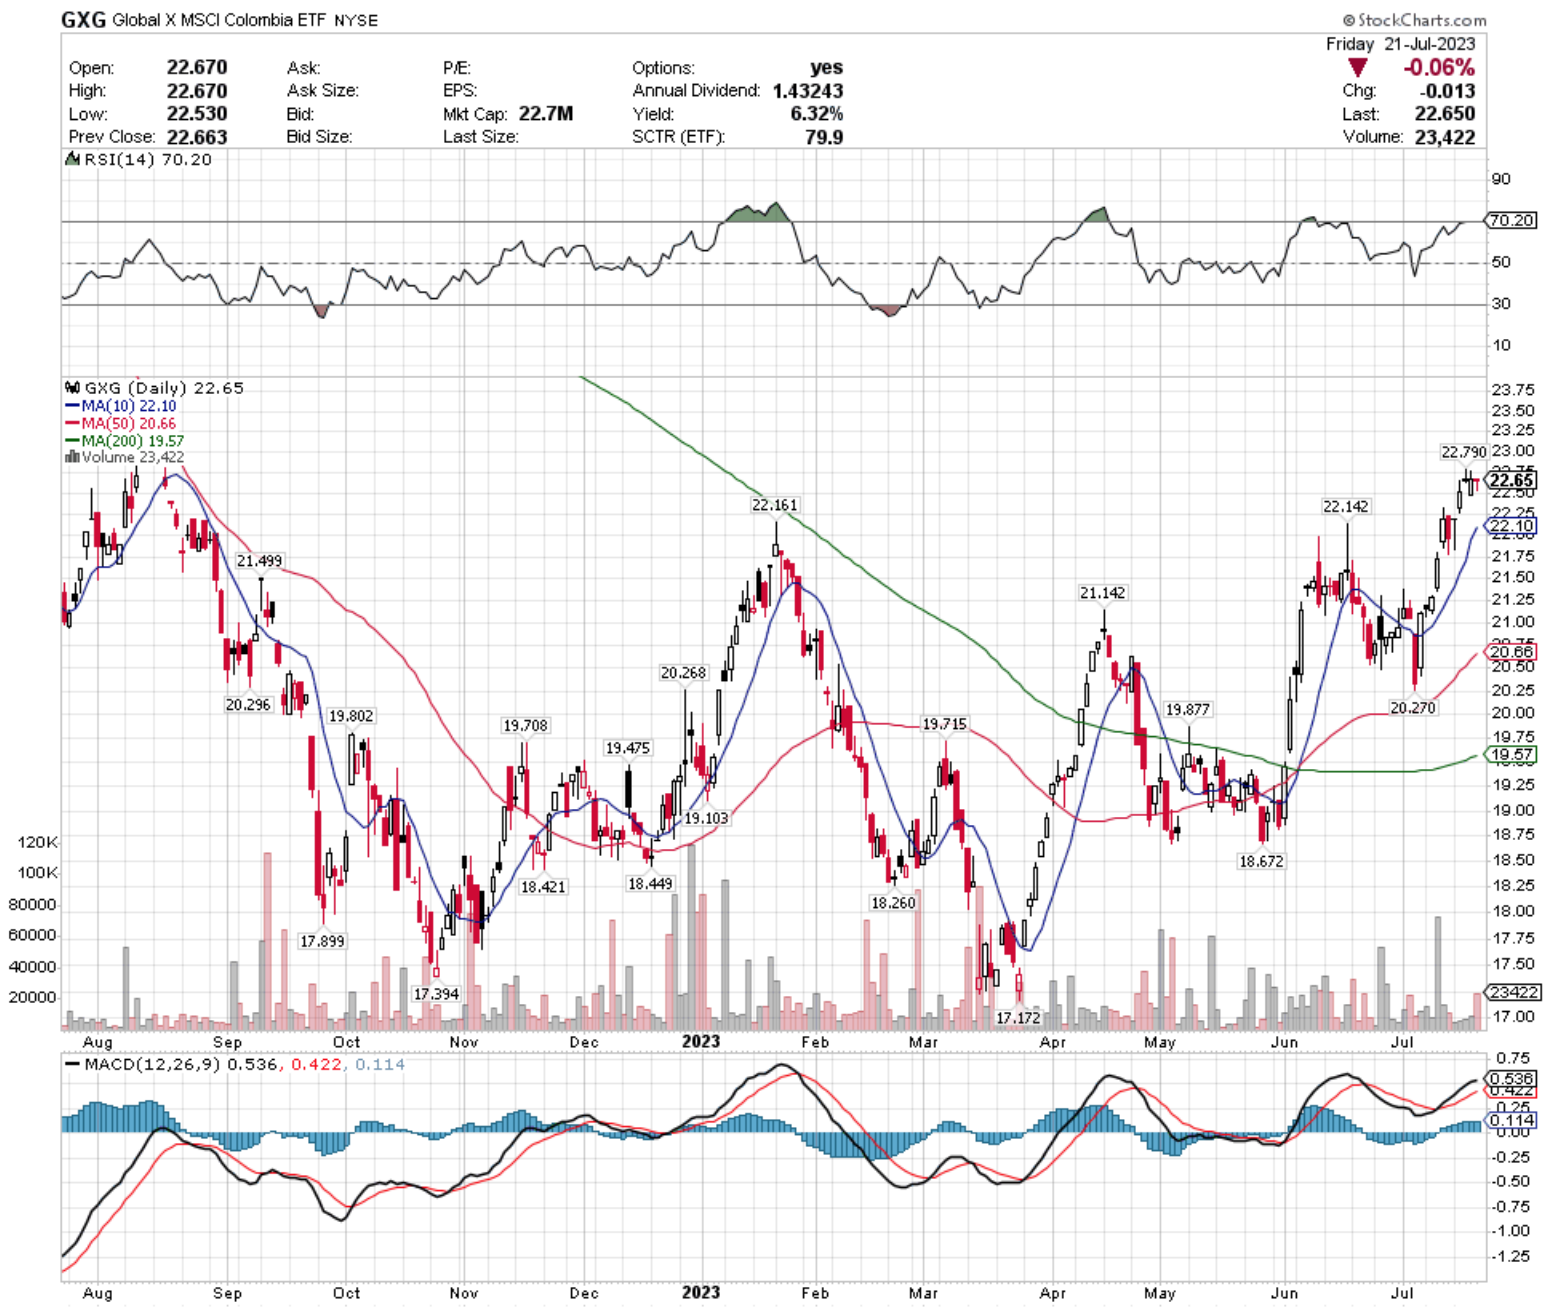Click the 19.475 price label
Screen dimensions: 1562x1310
point(627,748)
